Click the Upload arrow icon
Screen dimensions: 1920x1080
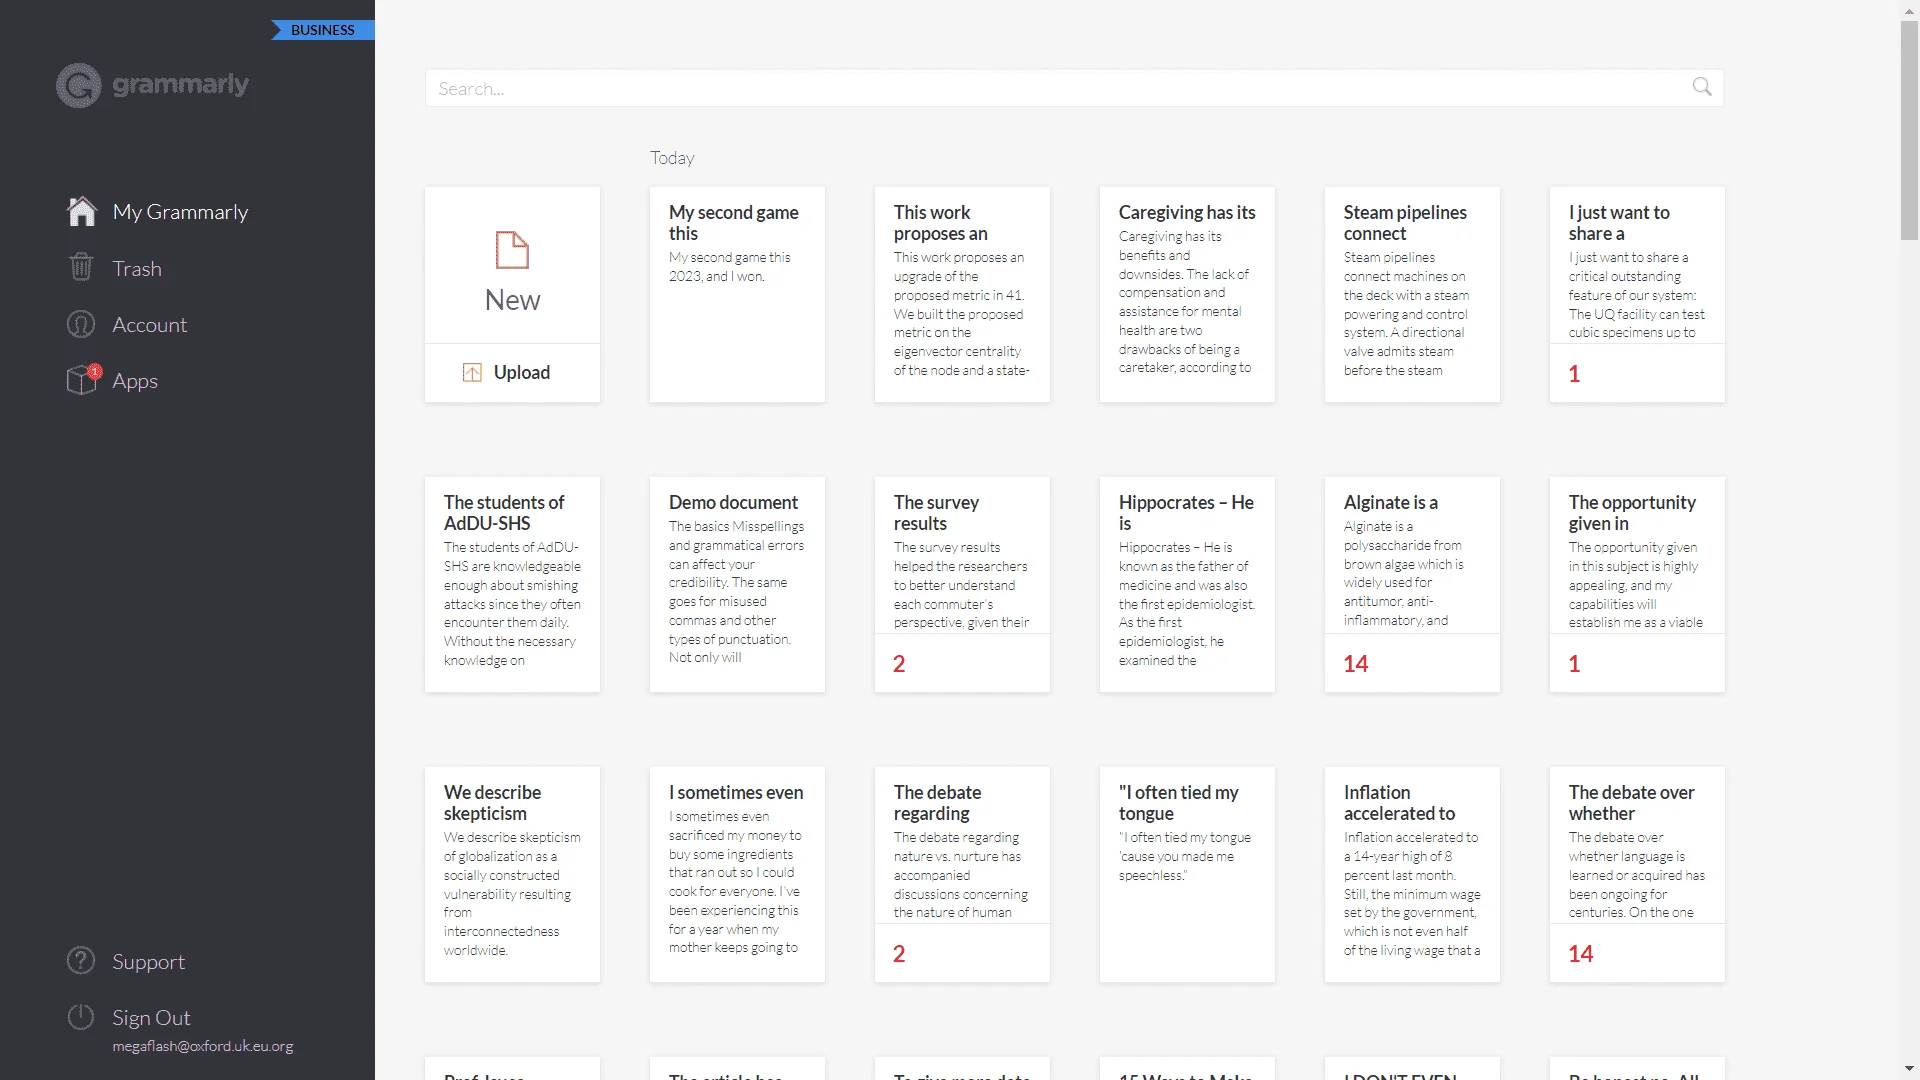472,372
